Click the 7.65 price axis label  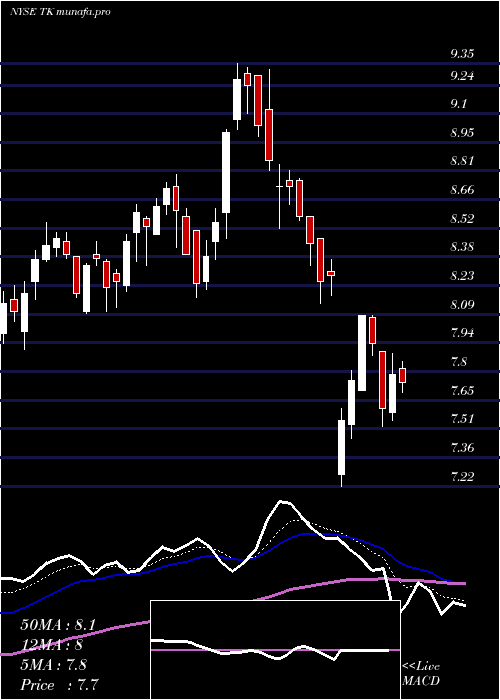pos(462,391)
